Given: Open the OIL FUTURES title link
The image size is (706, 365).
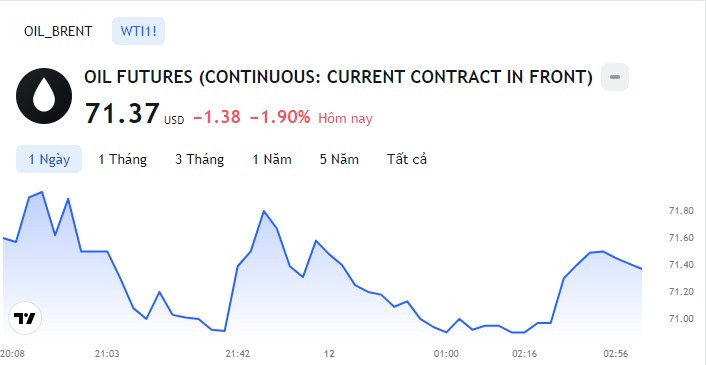Looking at the screenshot, I should click(338, 77).
